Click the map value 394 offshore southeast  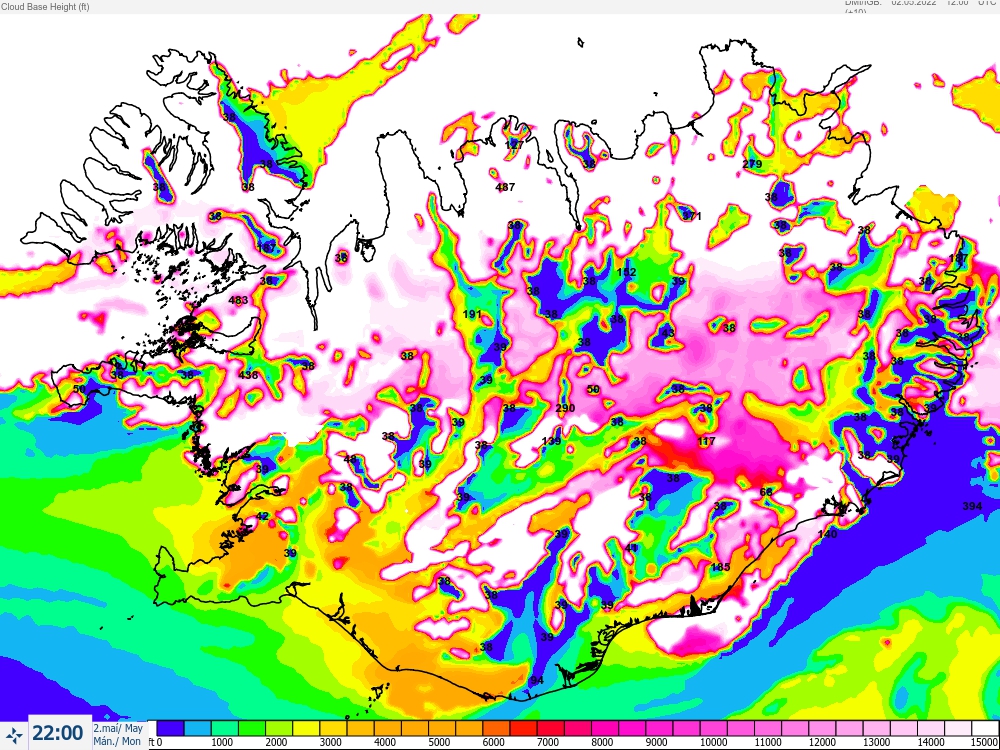tap(973, 506)
